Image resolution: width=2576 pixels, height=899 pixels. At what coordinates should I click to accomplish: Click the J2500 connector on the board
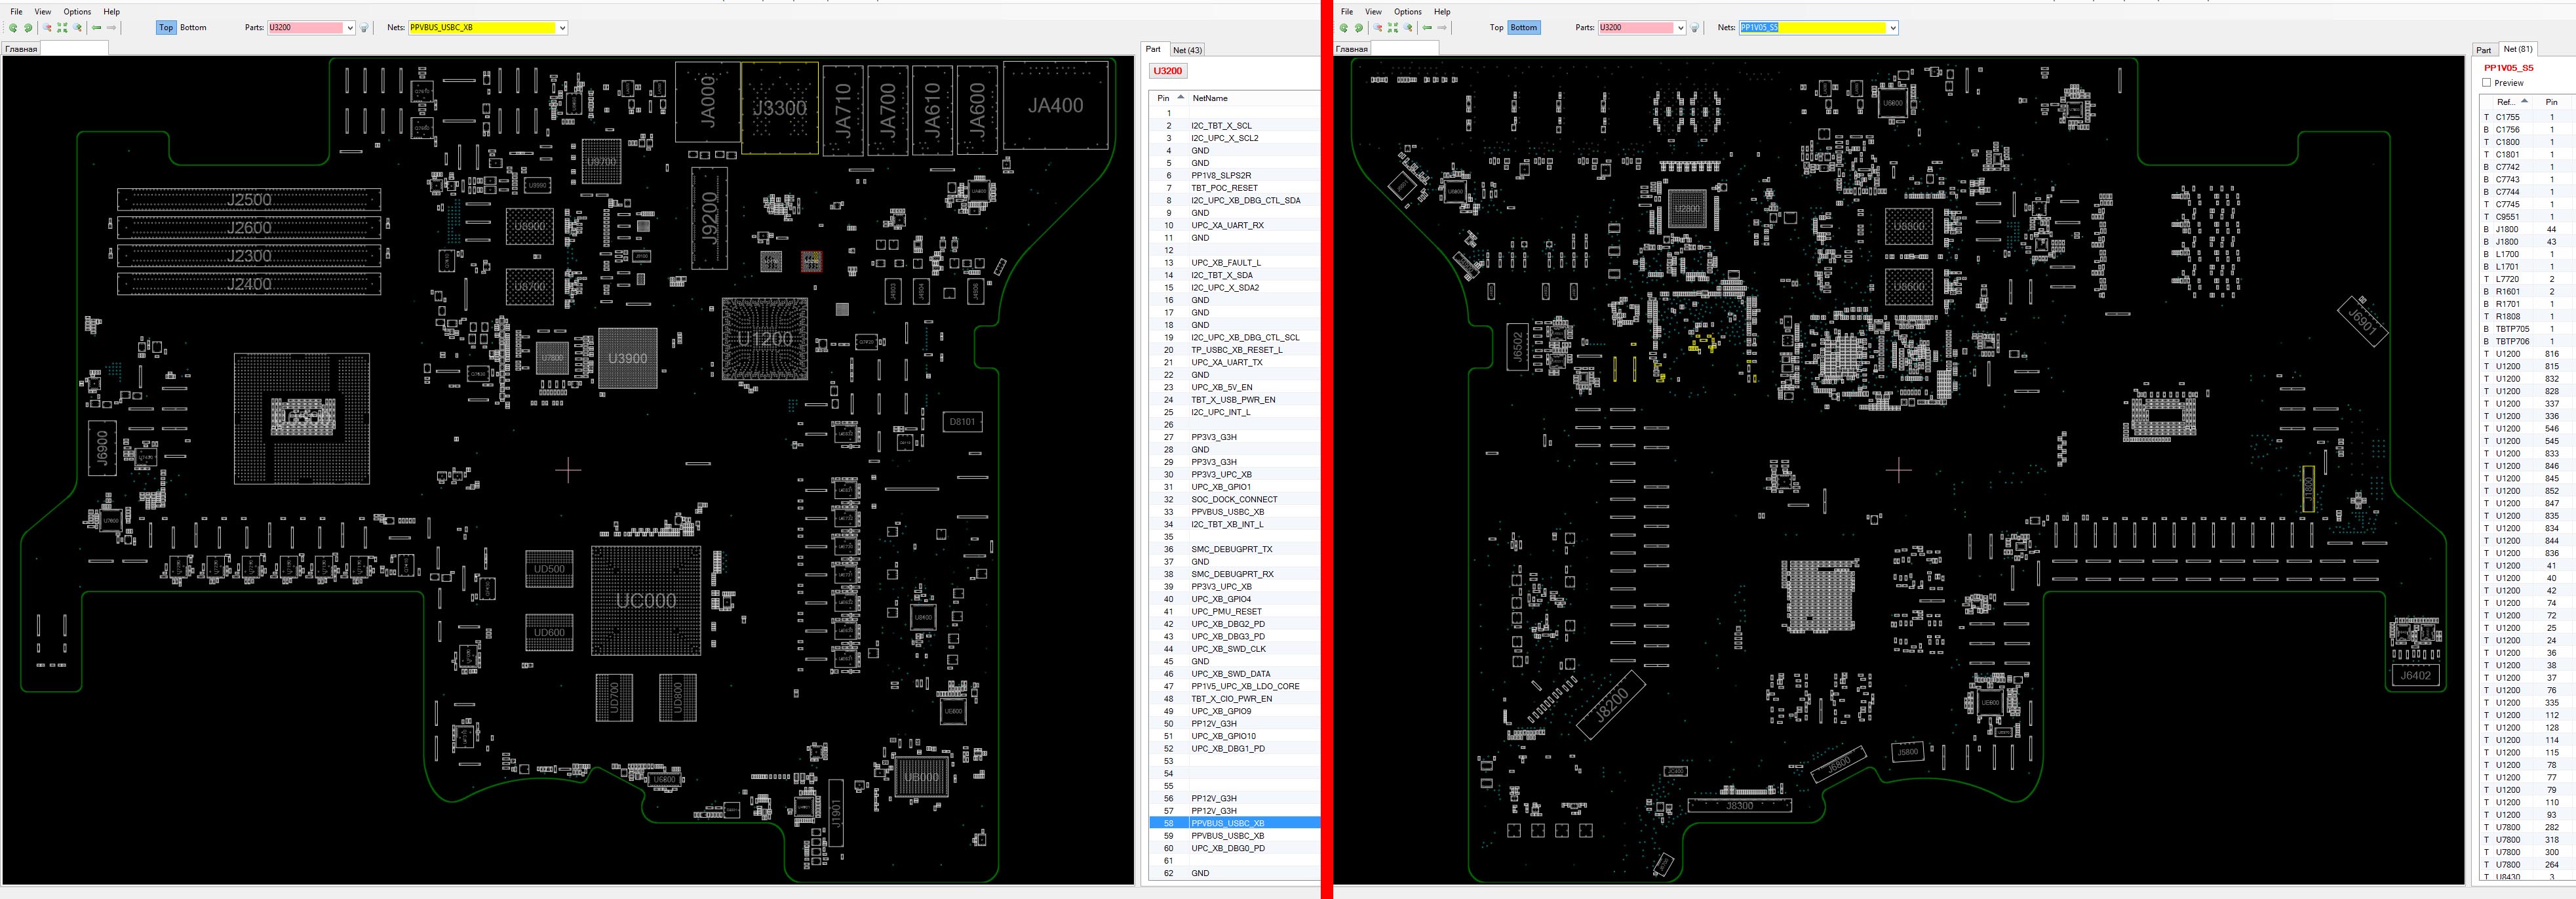coord(249,200)
